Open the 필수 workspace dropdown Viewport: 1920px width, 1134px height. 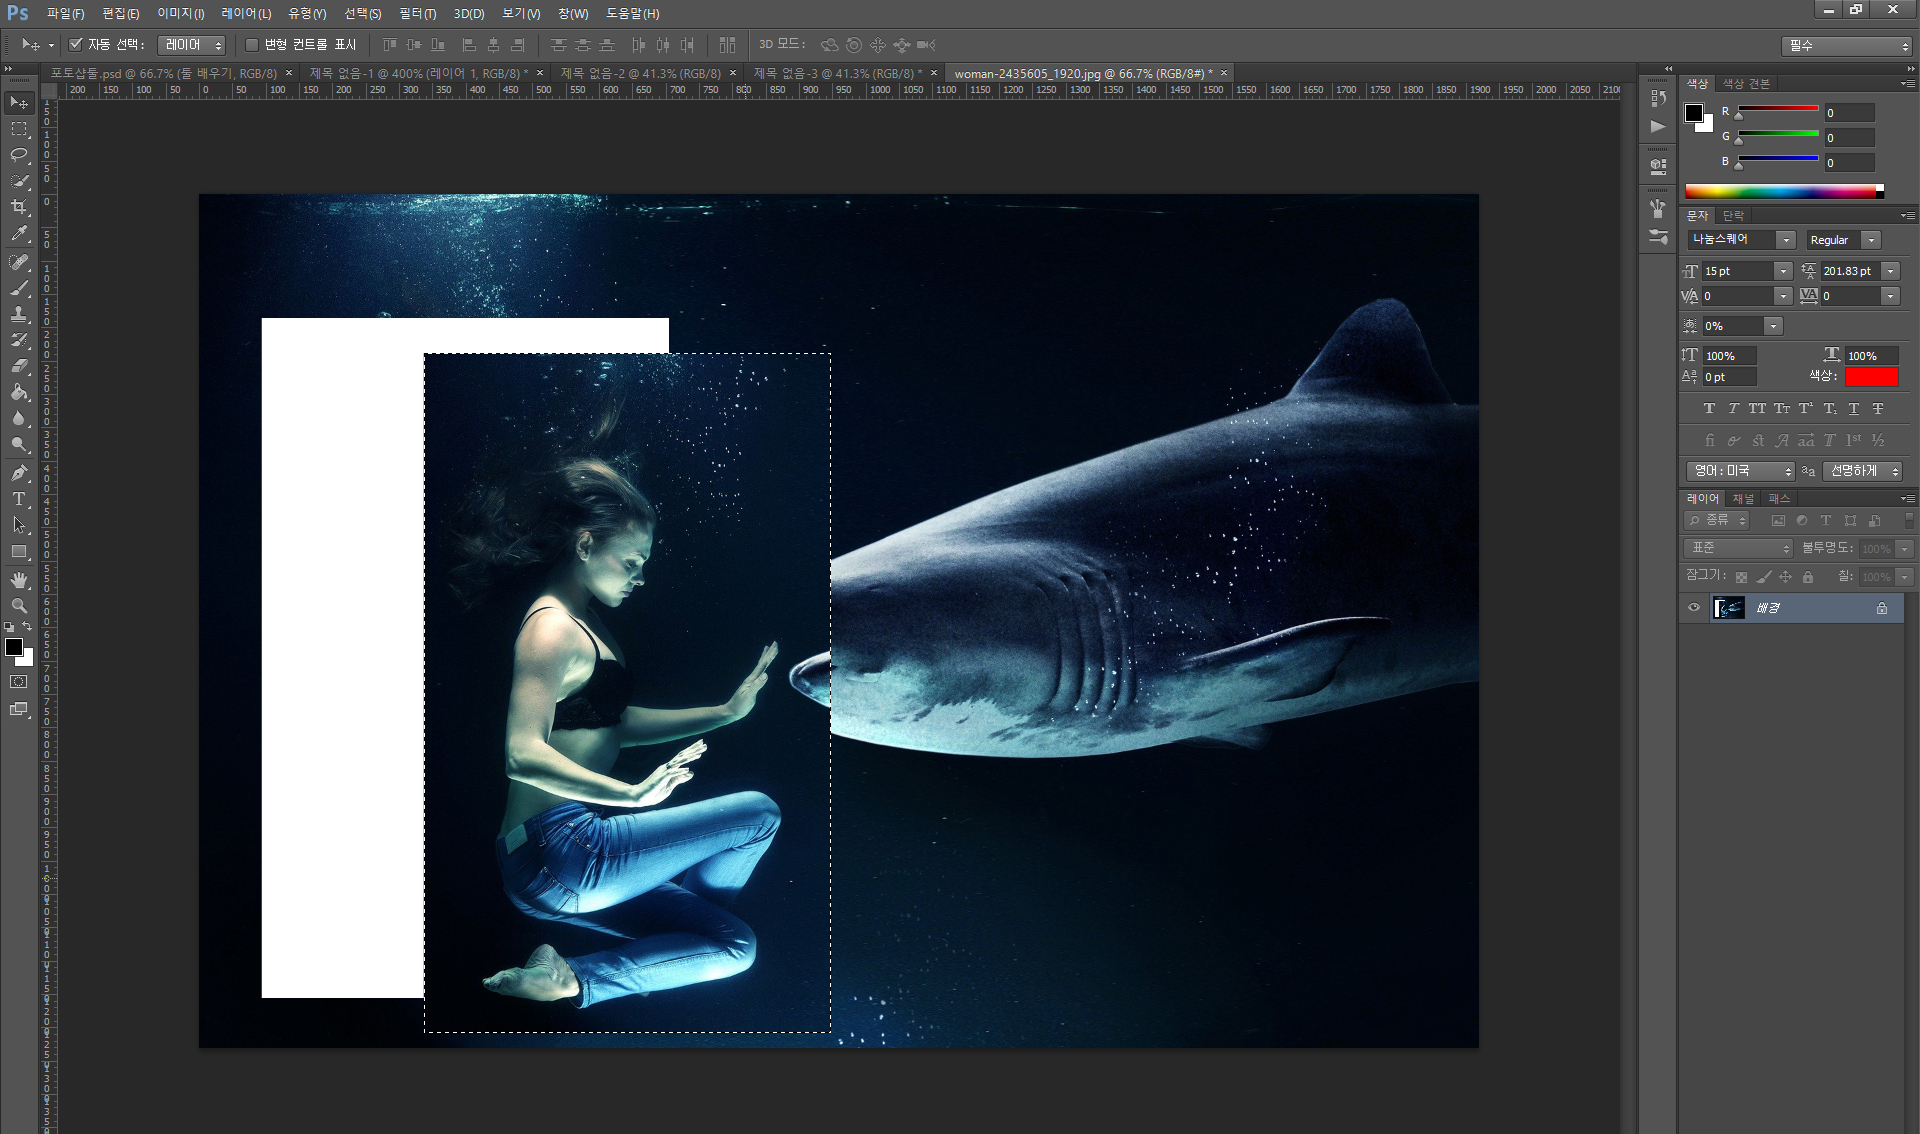[1846, 46]
